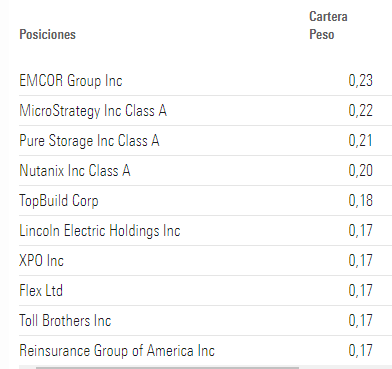Click the 0,17 weight for Toll Brothers
This screenshot has height=369, width=392.
[x=360, y=321]
